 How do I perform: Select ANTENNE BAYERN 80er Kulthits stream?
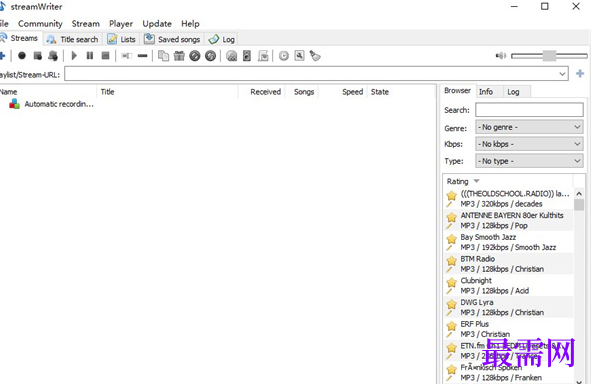pos(509,220)
